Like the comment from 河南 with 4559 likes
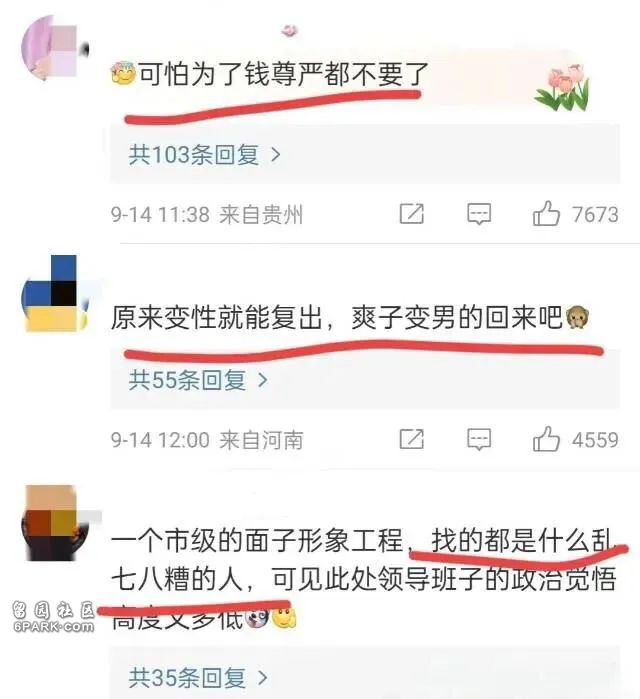The image size is (640, 699). point(546,439)
